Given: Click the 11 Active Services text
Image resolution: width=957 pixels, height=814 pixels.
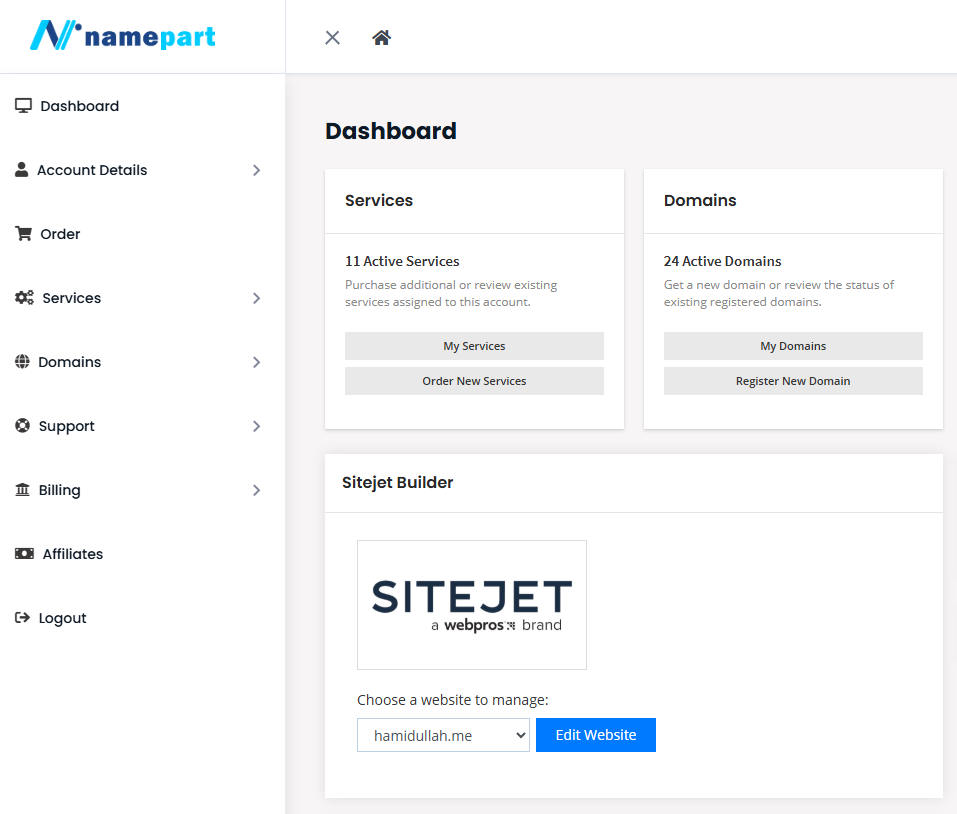Looking at the screenshot, I should 402,261.
